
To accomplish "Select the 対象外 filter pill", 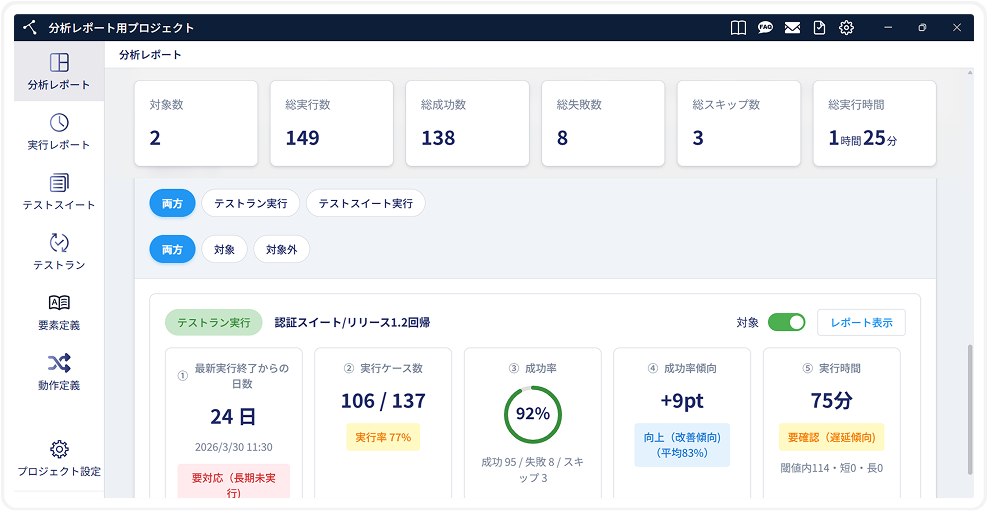I will click(281, 249).
